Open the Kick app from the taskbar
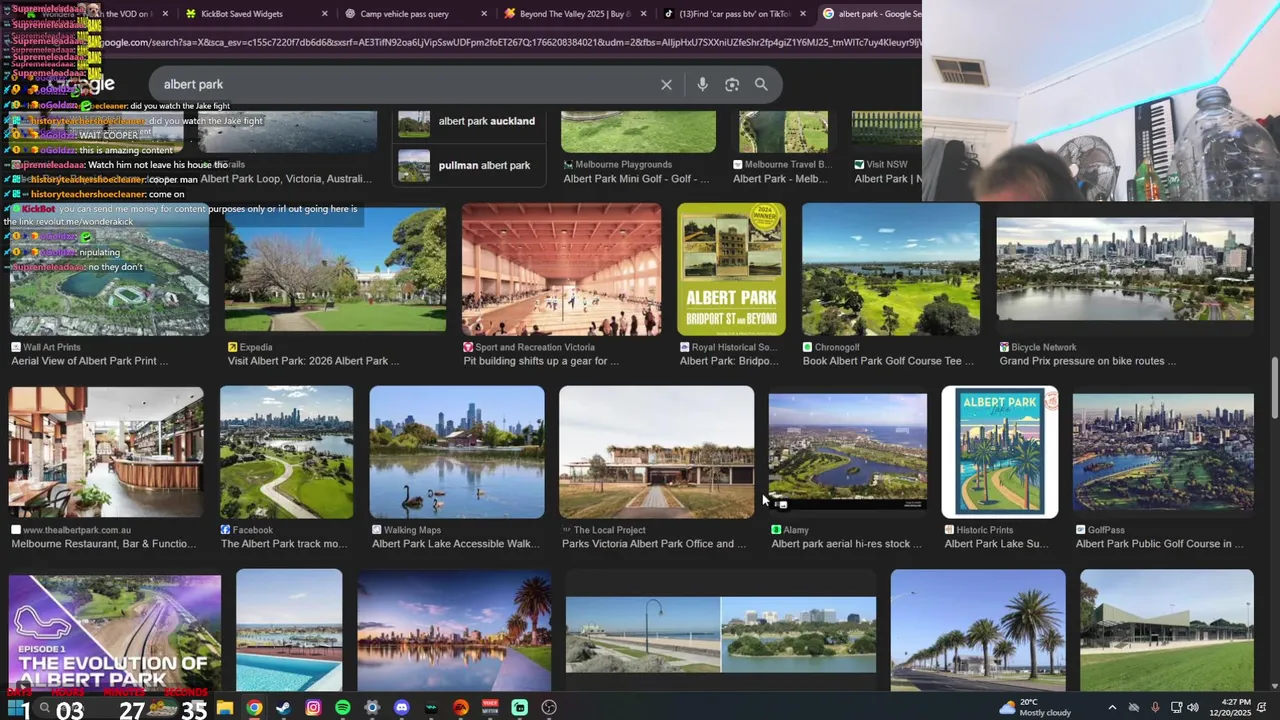The image size is (1280, 720). coord(520,708)
